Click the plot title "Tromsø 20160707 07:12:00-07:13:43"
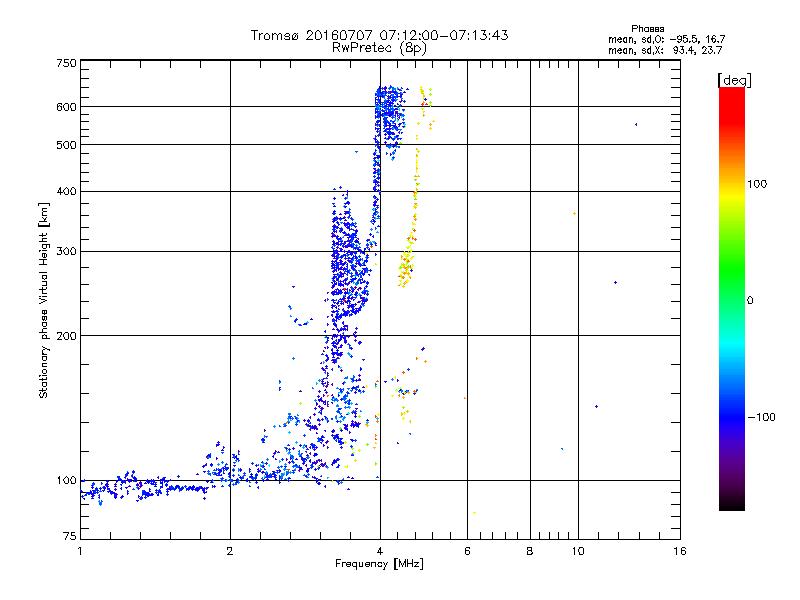This screenshot has width=800, height=600. (379, 35)
